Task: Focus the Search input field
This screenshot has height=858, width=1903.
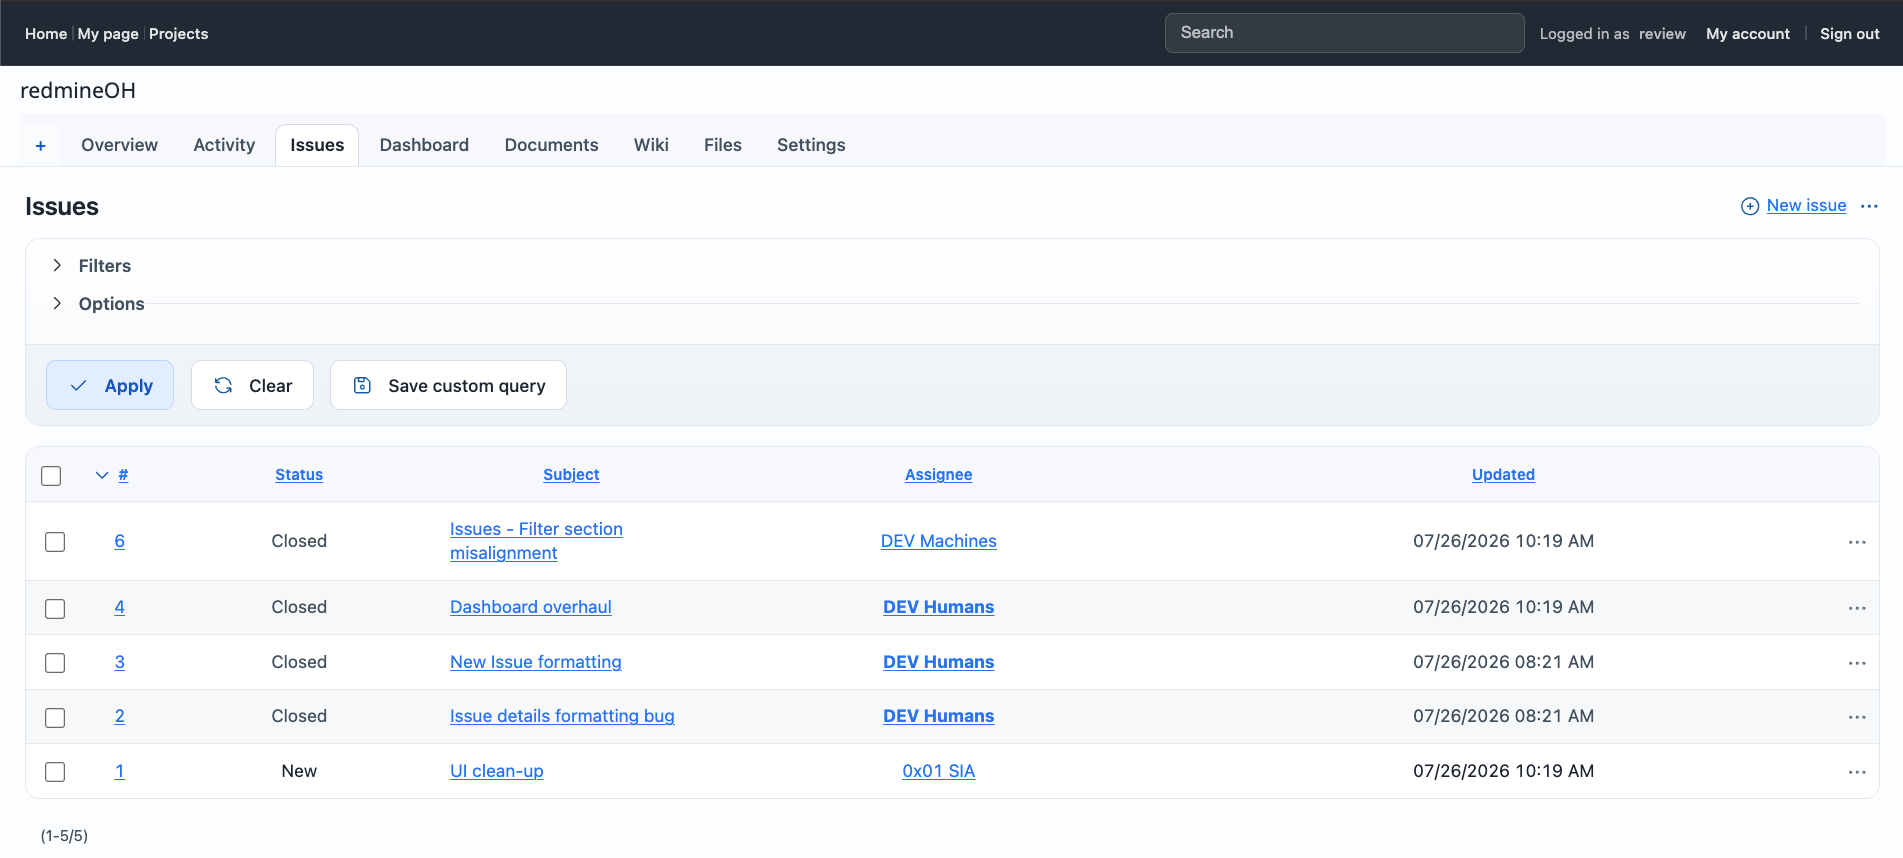Action: coord(1344,33)
